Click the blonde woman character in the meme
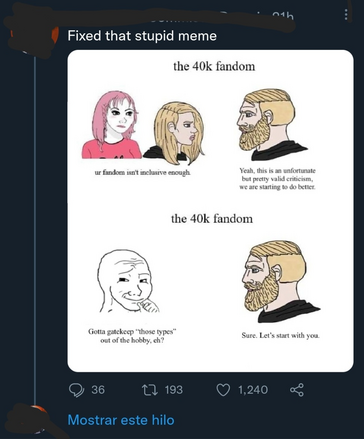The image size is (364, 439). [x=174, y=133]
